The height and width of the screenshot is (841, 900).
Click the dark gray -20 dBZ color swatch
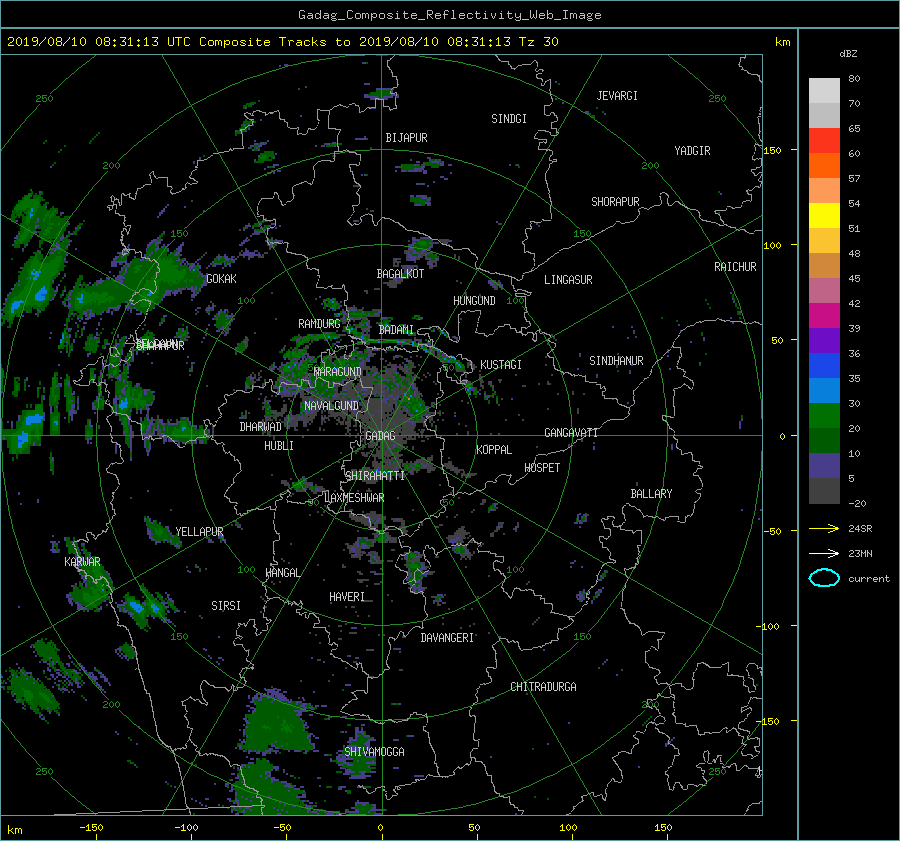824,491
